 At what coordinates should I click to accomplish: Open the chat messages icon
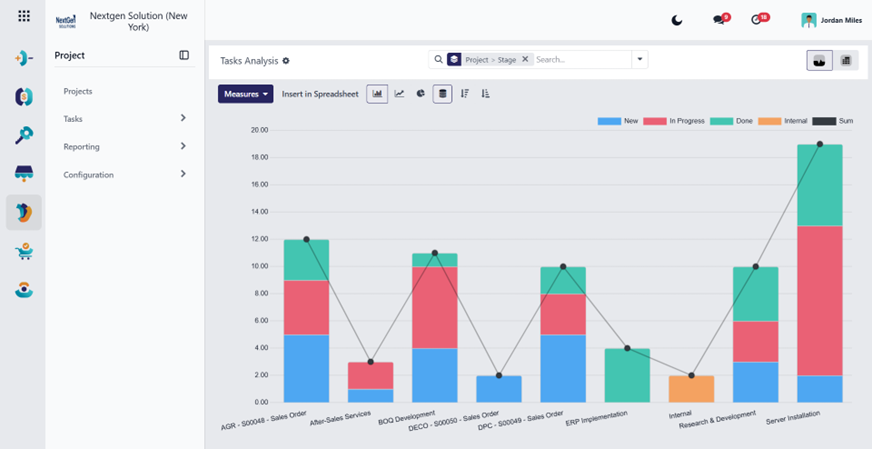tap(721, 19)
